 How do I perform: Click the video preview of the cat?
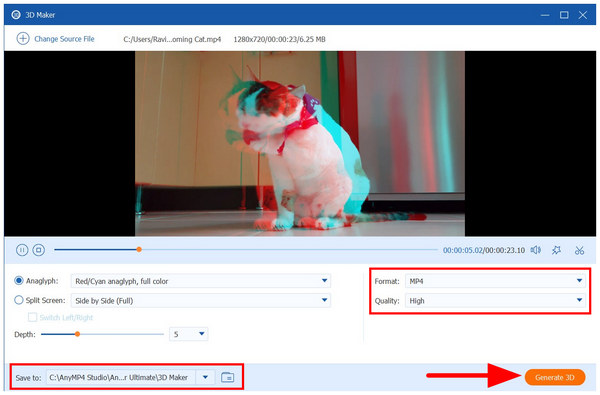click(x=300, y=144)
